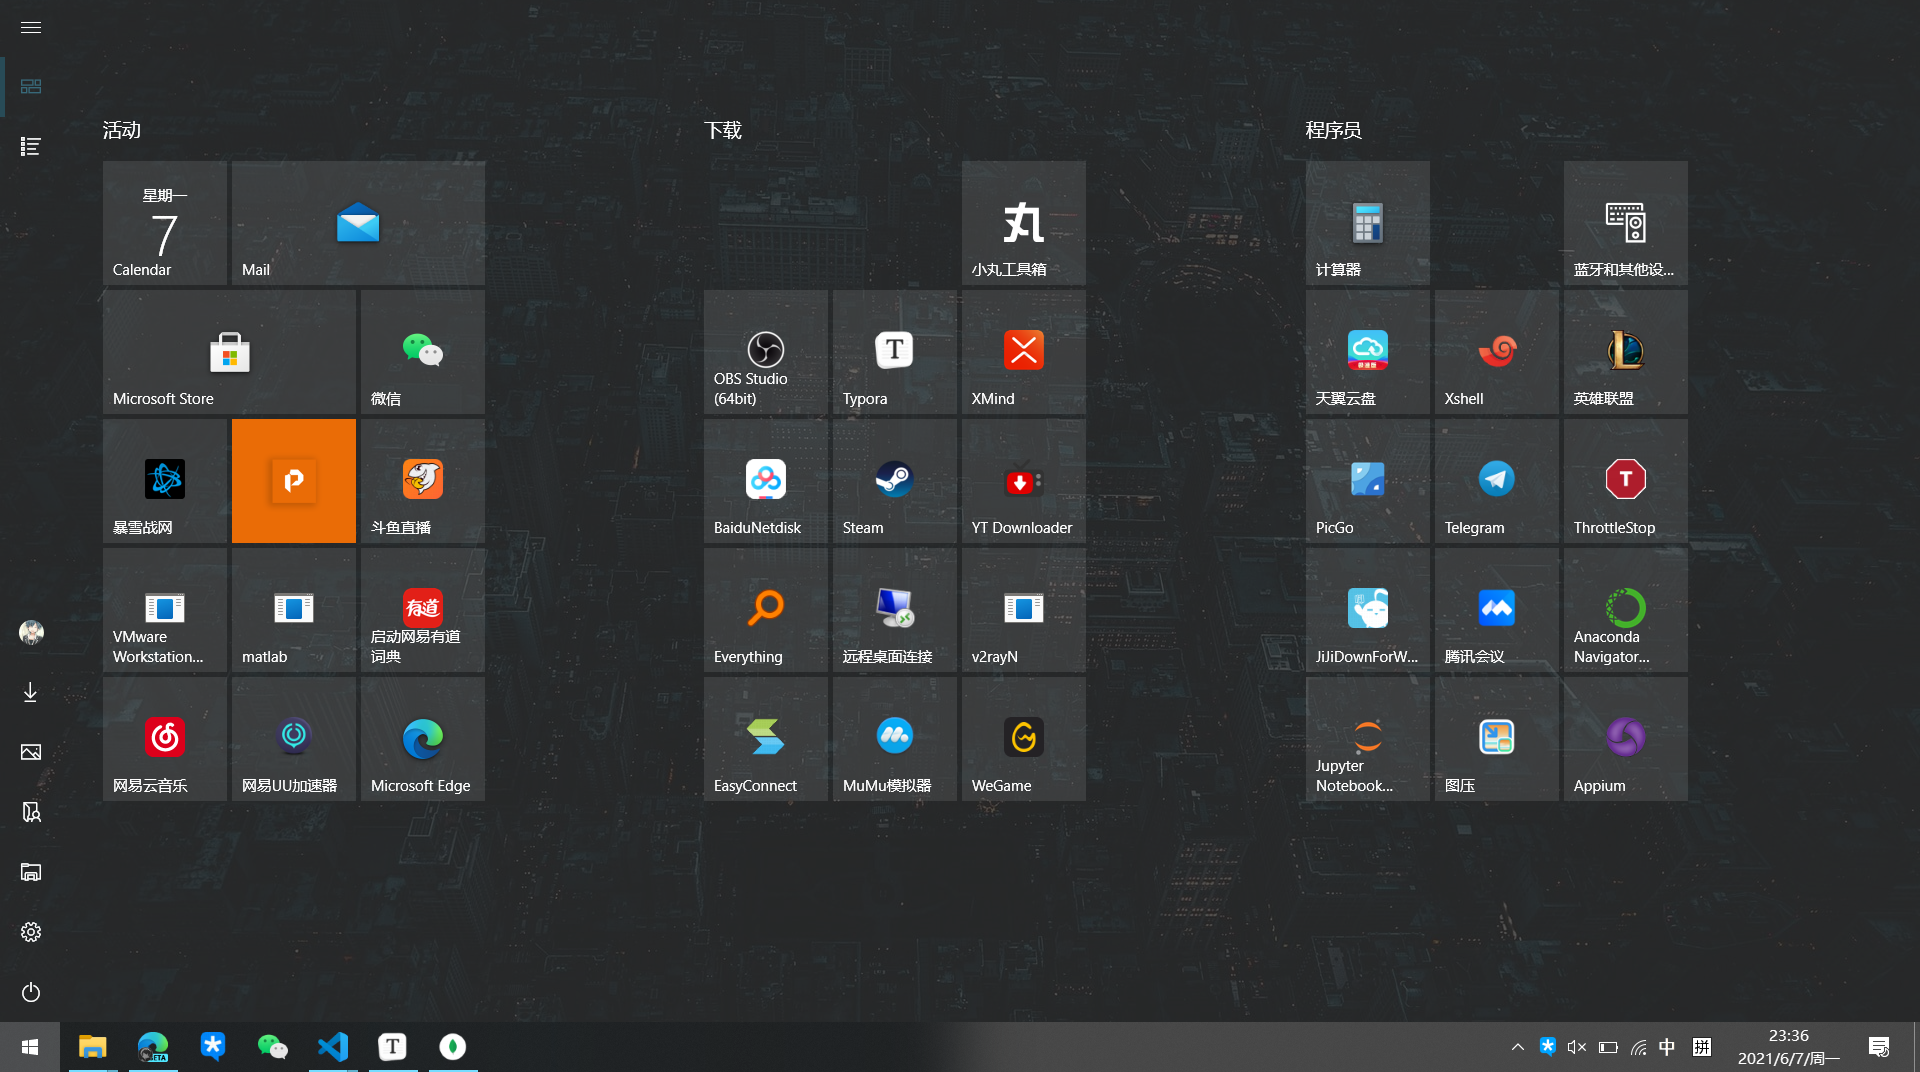
Task: Launch XMind tile
Action: [x=1024, y=352]
